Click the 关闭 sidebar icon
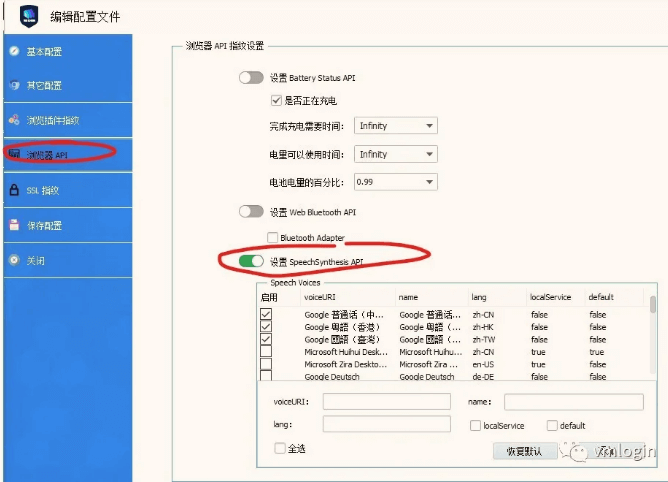The height and width of the screenshot is (482, 668). pos(14,260)
